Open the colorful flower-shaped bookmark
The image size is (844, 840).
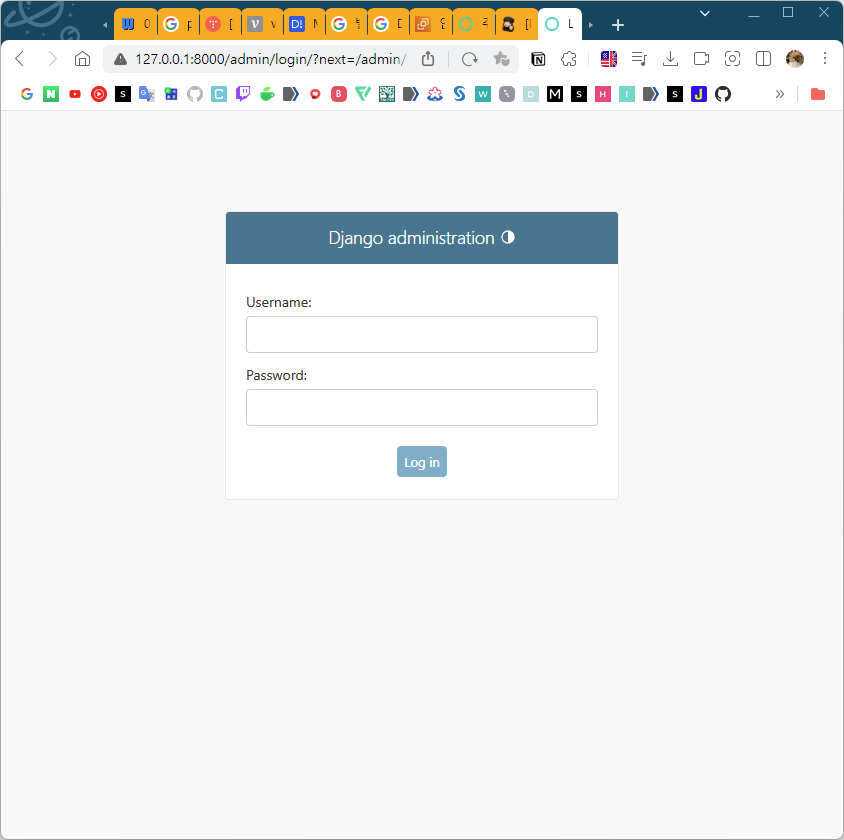(435, 94)
